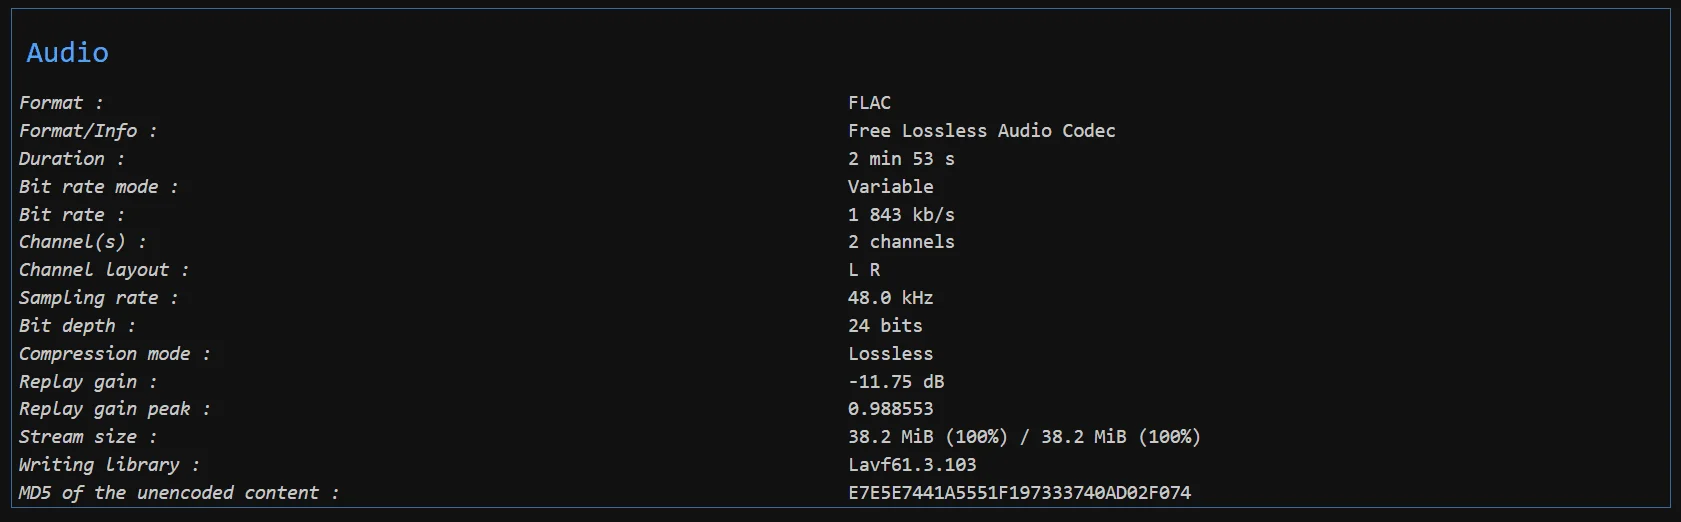Screen dimensions: 1681x522
Task: Select the FLAC format value
Action: tap(869, 103)
